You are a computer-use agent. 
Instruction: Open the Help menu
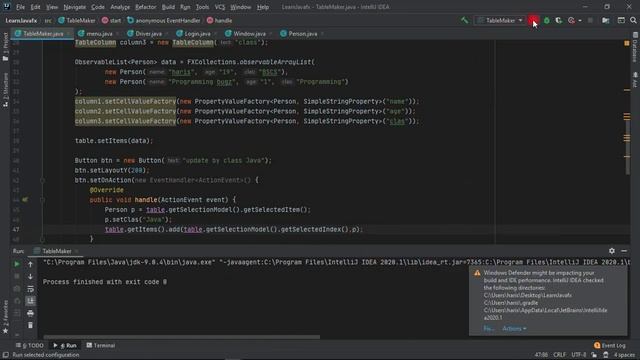click(x=263, y=7)
